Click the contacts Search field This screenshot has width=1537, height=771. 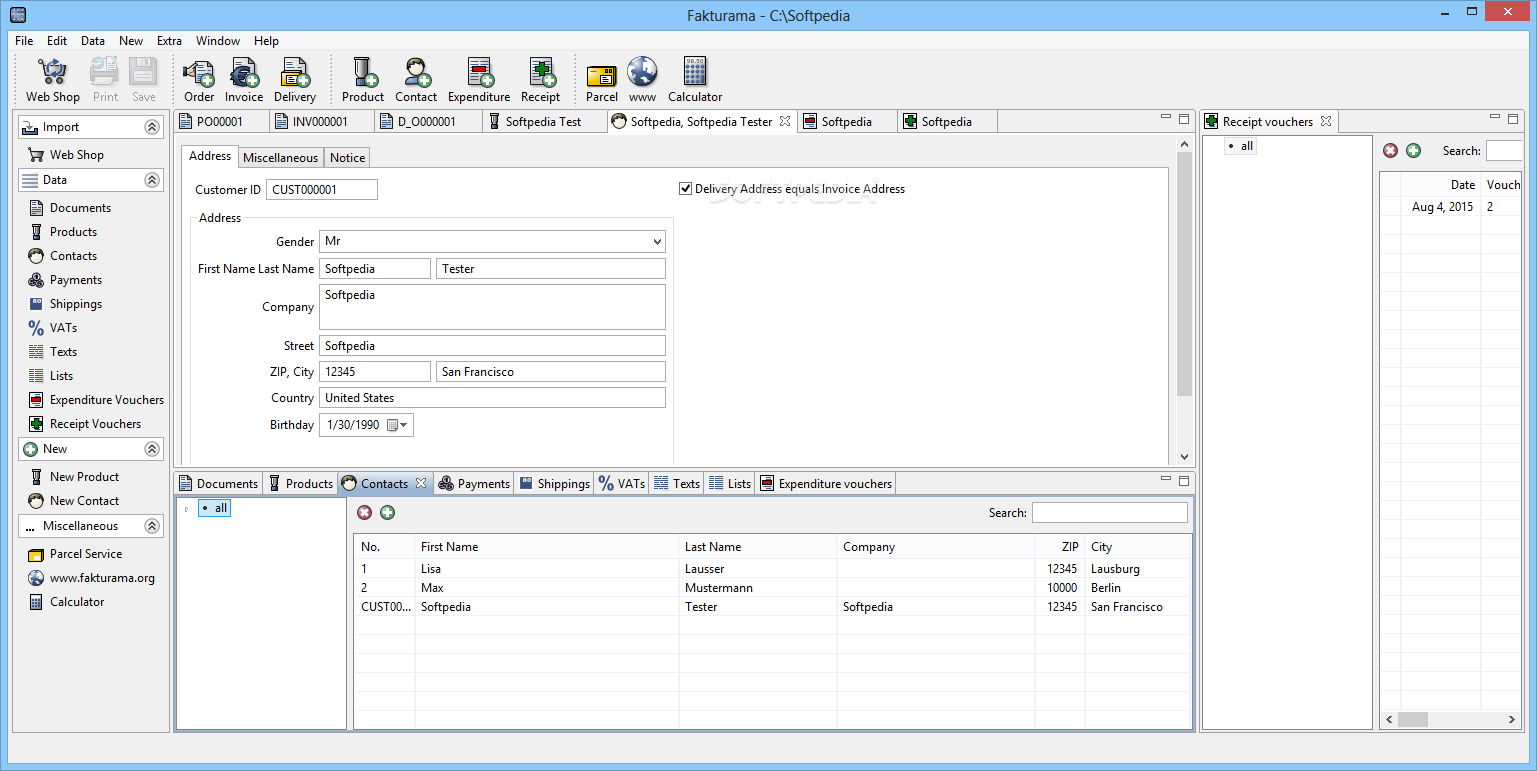(x=1109, y=512)
